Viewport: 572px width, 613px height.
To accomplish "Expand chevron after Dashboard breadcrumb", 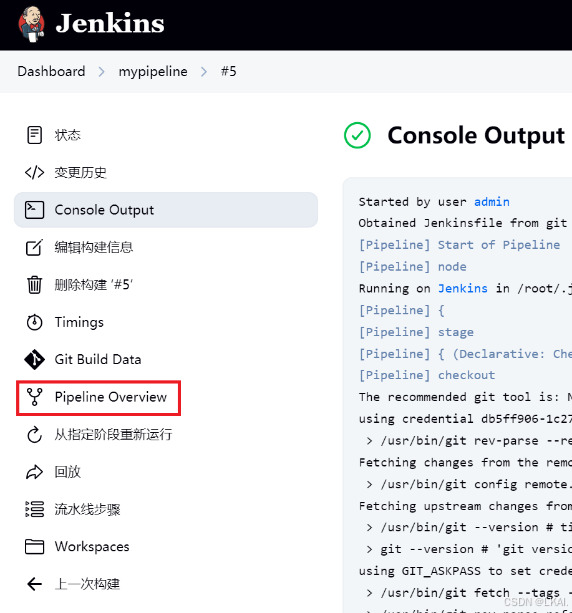I will (102, 72).
